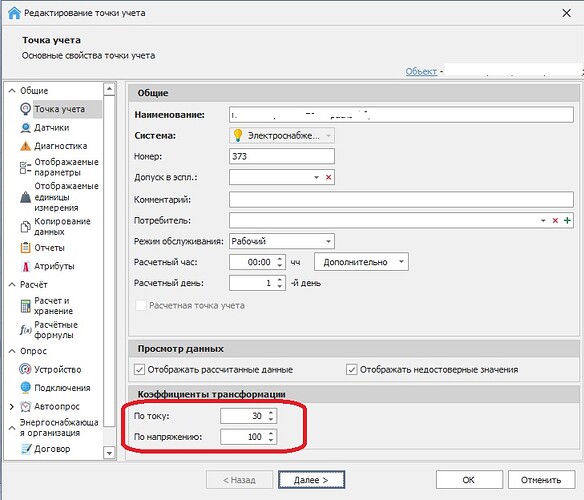Image resolution: width=584 pixels, height=500 pixels.
Task: Click the Номер field with 373
Action: (282, 156)
